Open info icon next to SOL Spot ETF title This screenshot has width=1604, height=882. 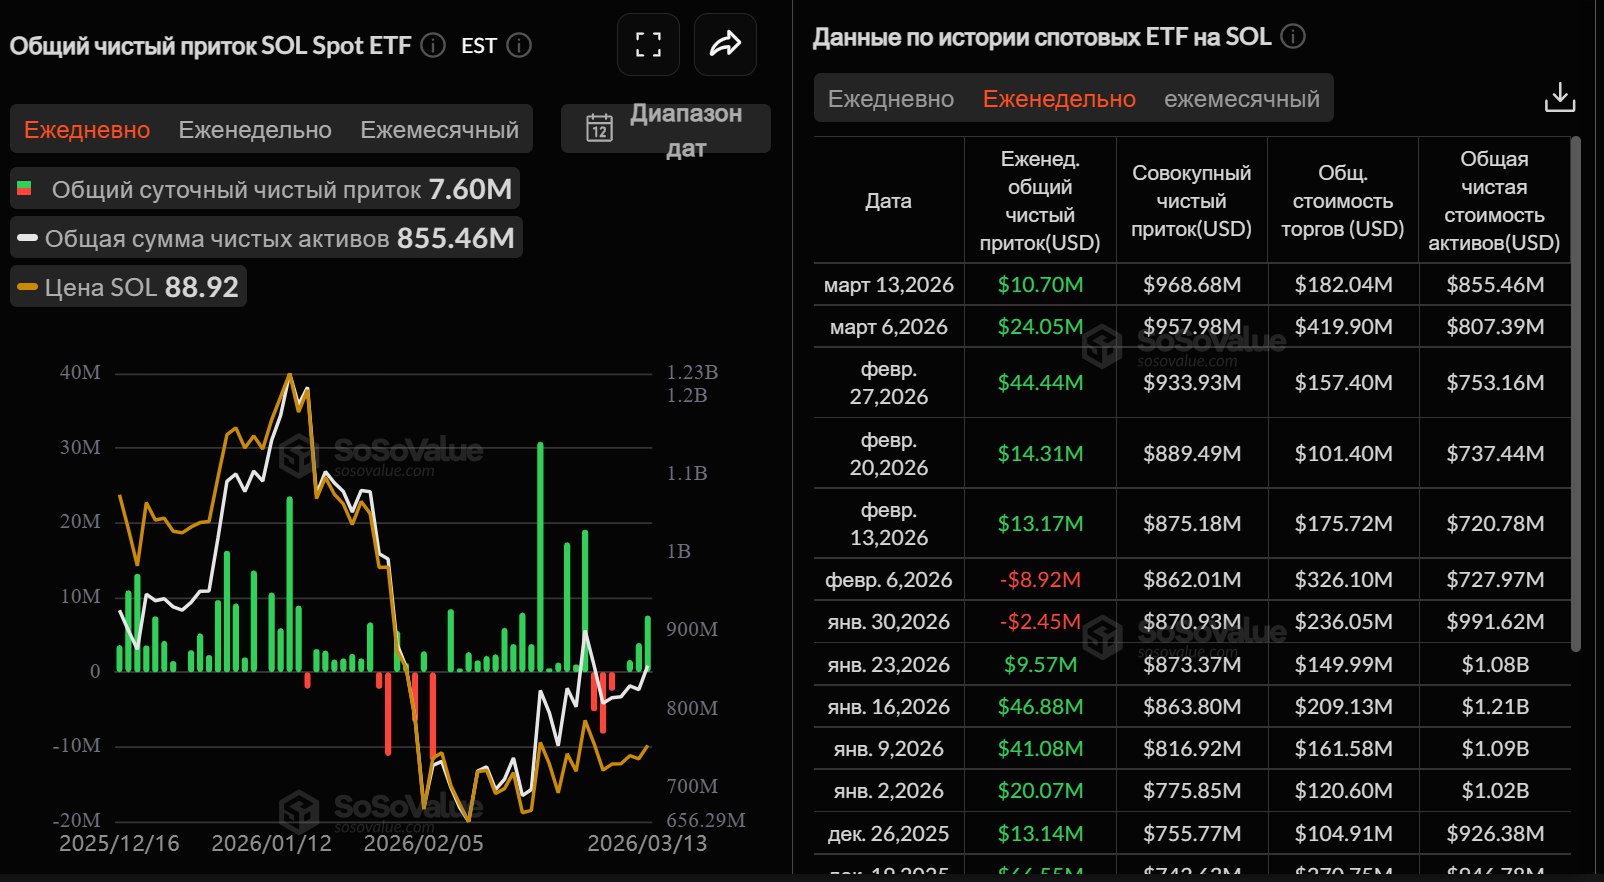click(x=433, y=45)
